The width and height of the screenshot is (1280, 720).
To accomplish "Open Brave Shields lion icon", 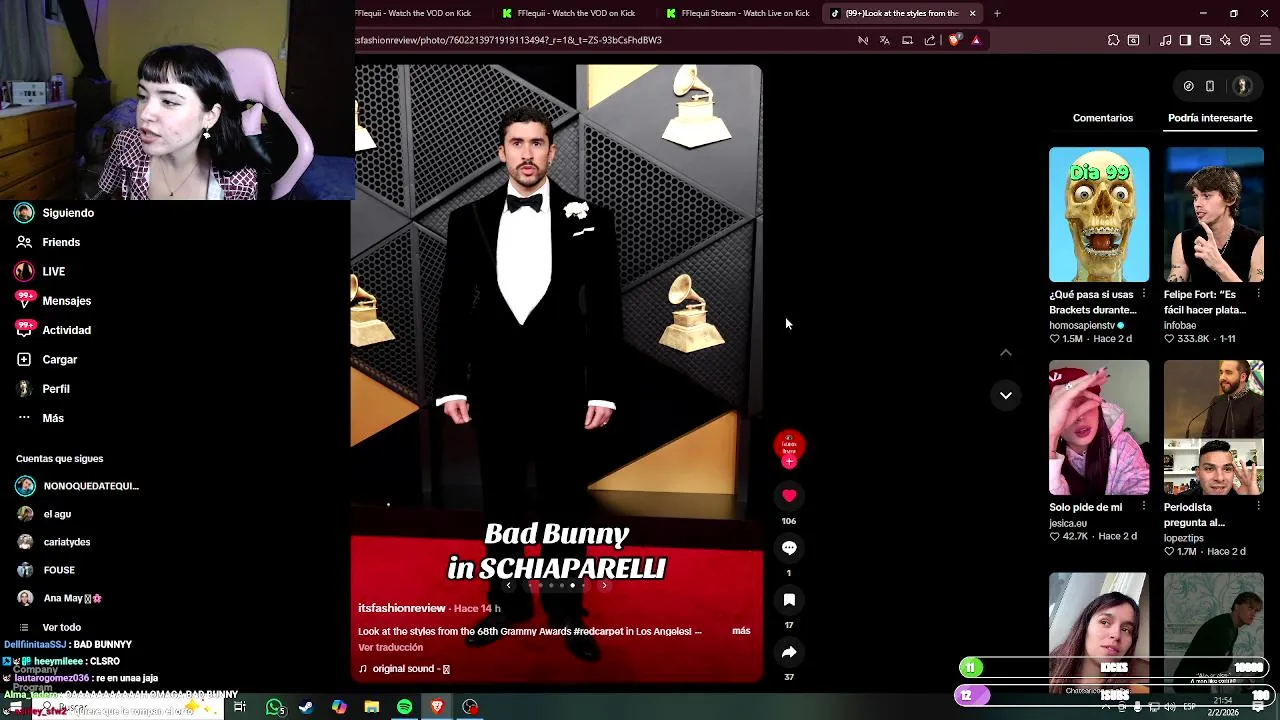I will pyautogui.click(x=954, y=40).
